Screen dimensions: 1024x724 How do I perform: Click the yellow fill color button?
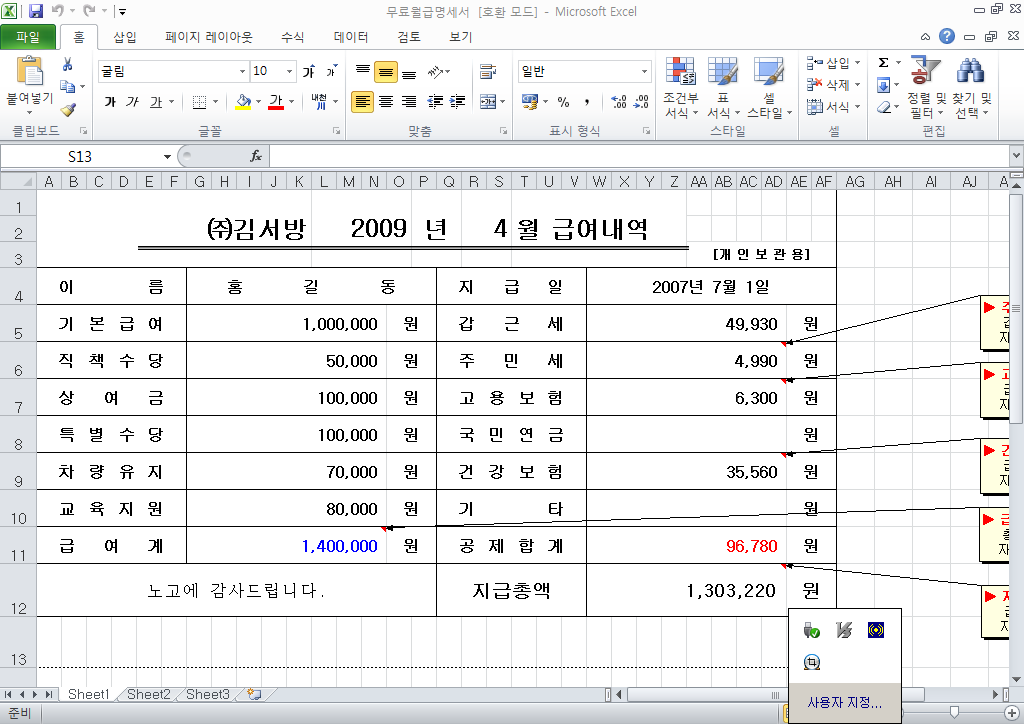click(243, 102)
